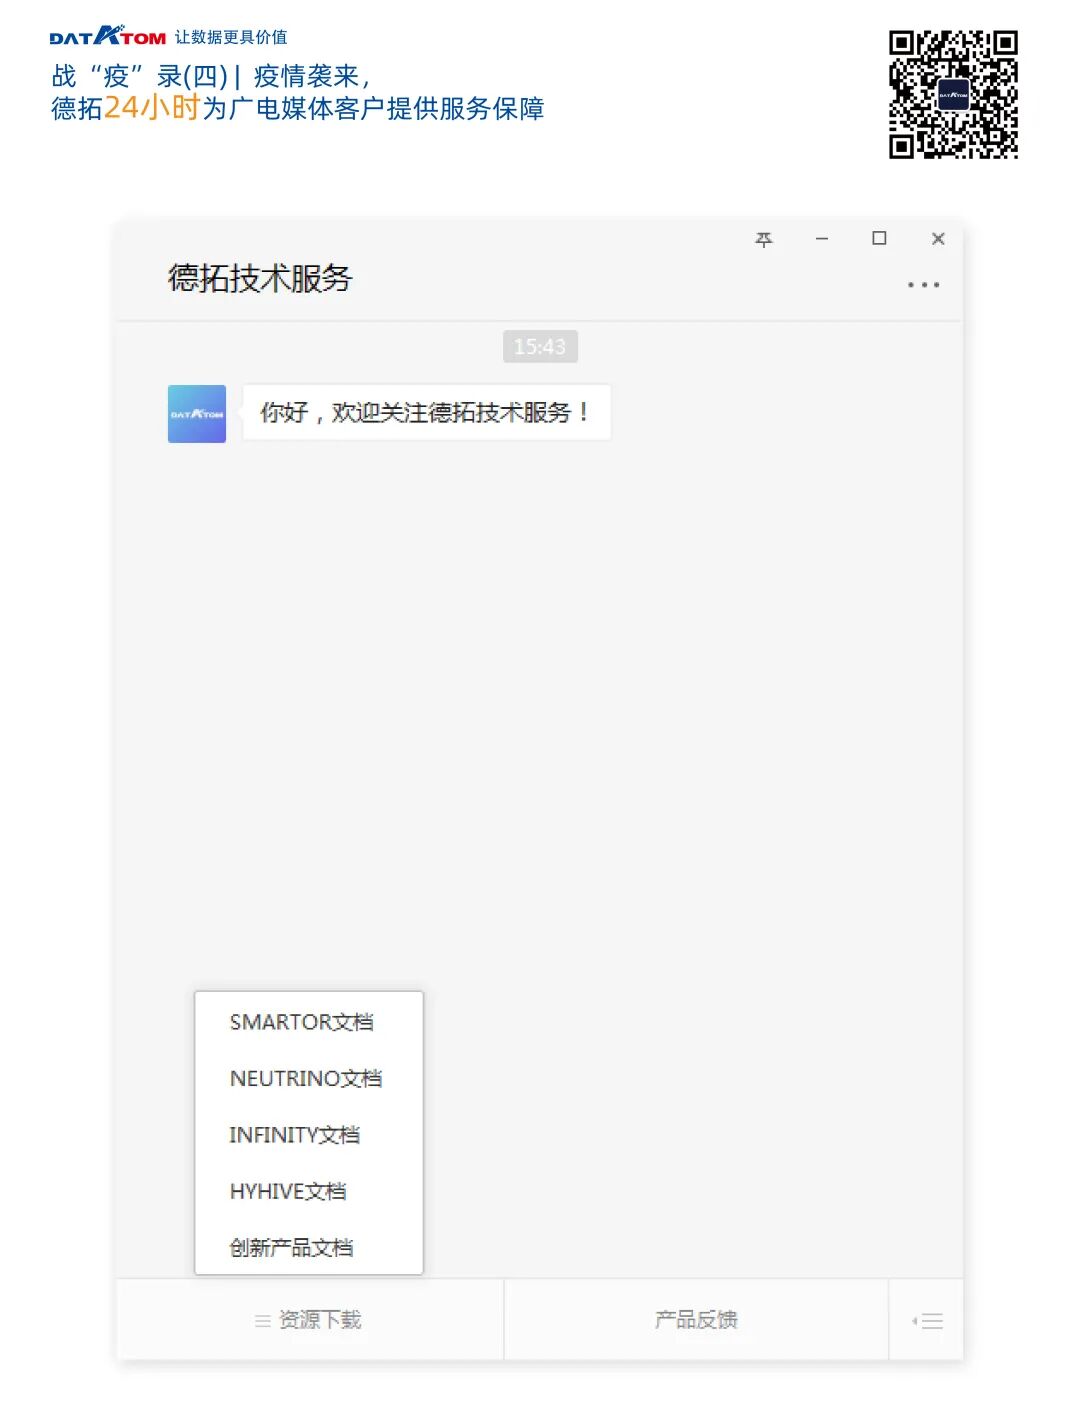Click the 产品反馈 button

[696, 1320]
